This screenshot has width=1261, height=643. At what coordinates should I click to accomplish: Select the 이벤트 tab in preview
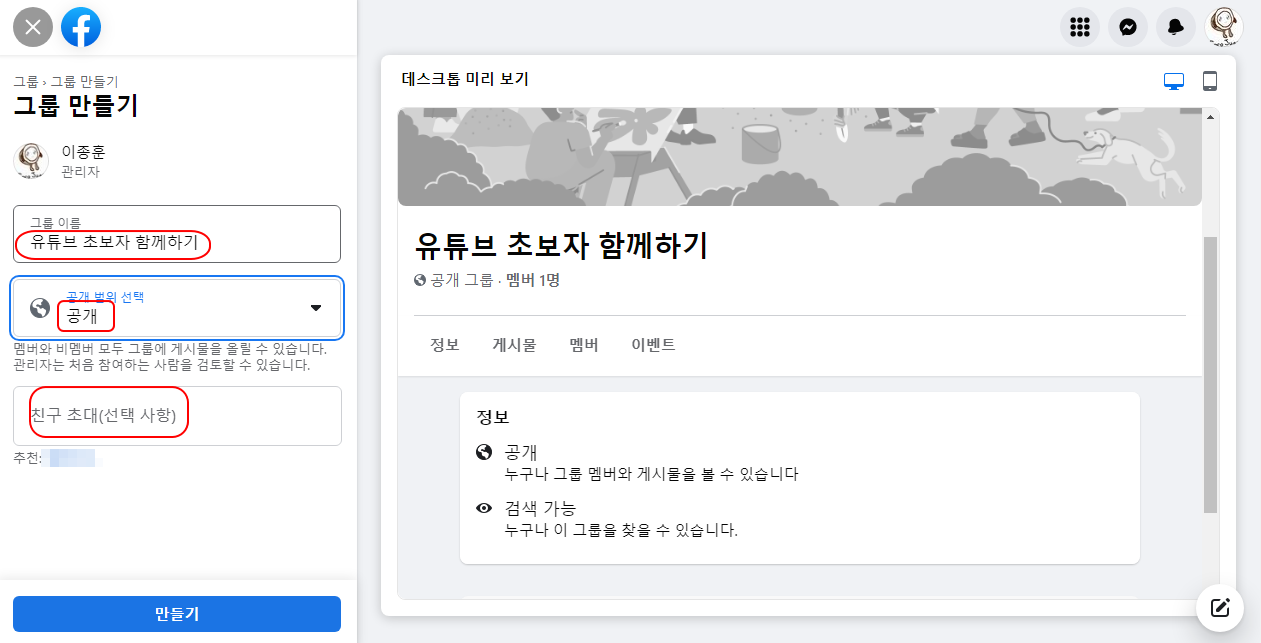pos(653,345)
